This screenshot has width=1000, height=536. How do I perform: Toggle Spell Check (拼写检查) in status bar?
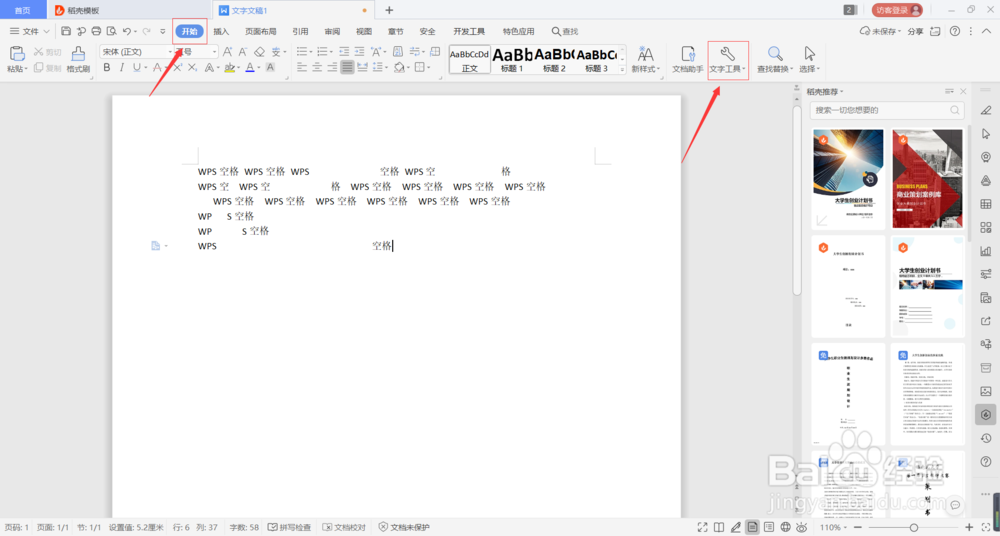[290, 527]
